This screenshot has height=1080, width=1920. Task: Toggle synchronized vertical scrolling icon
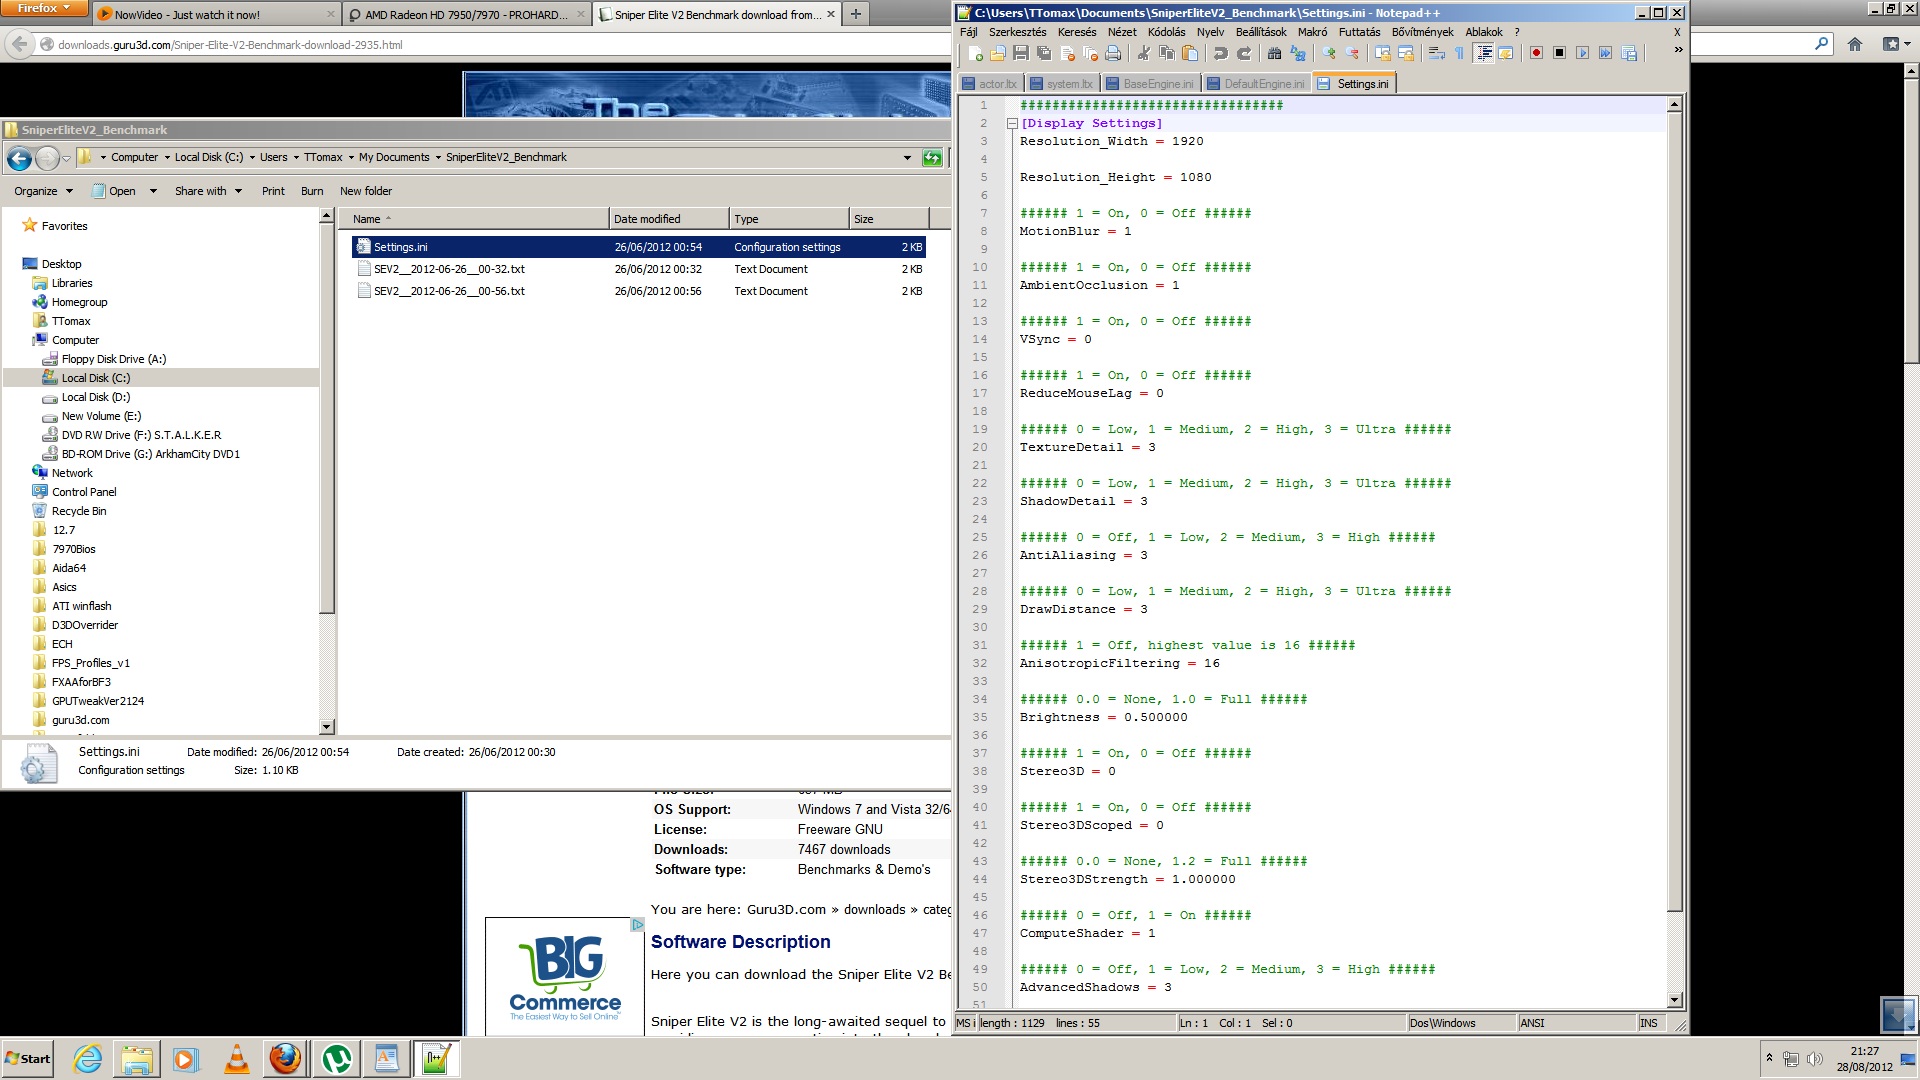(x=1383, y=53)
